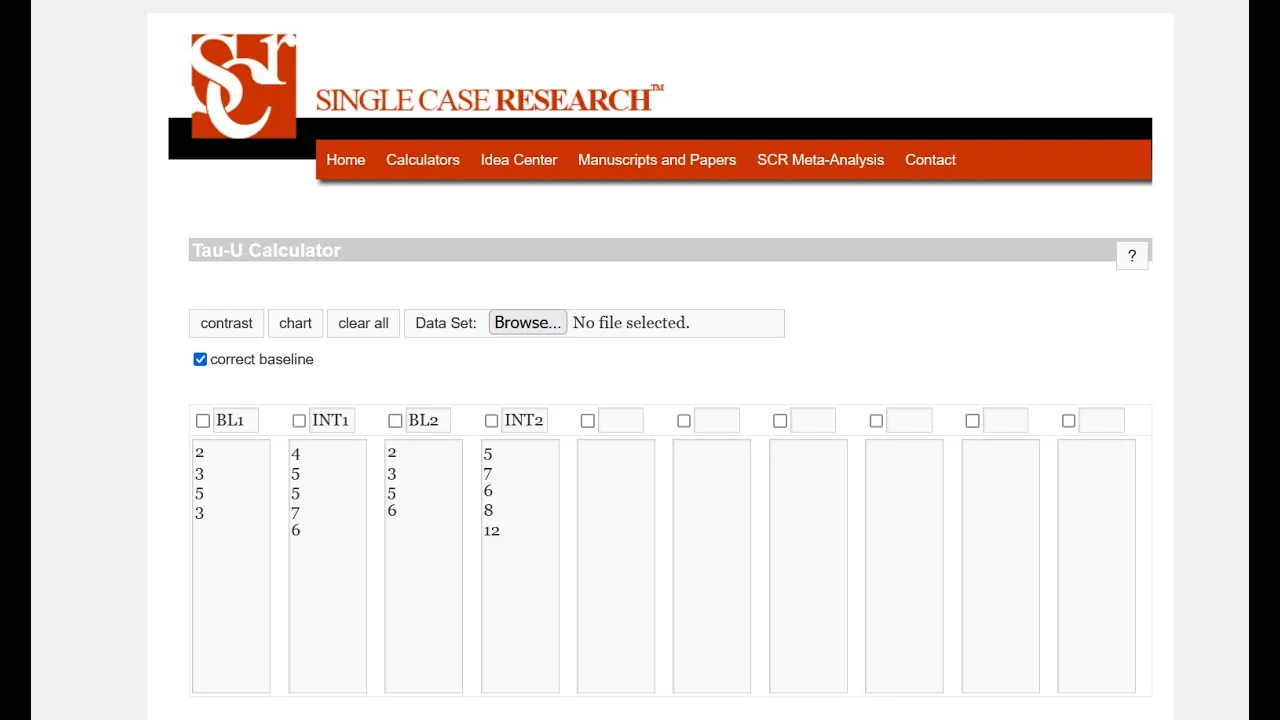Click the contrast button

(x=227, y=323)
